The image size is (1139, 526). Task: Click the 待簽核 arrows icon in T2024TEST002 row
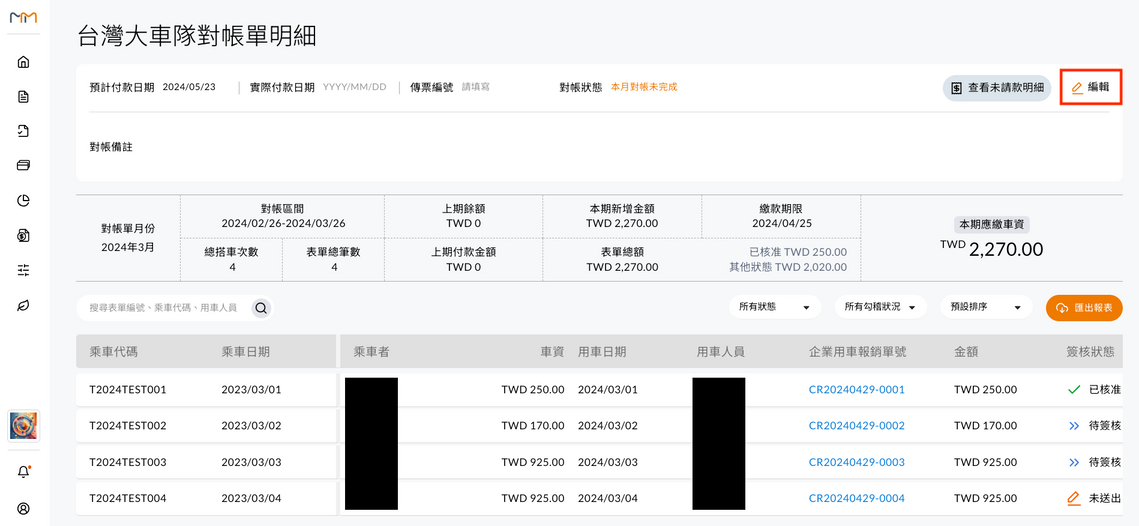(1074, 426)
